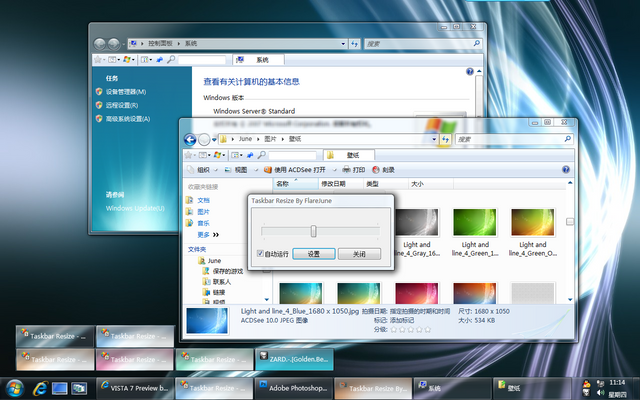The image size is (640, 400).
Task: Click the Taskbar Resize slider thumb
Action: [313, 231]
